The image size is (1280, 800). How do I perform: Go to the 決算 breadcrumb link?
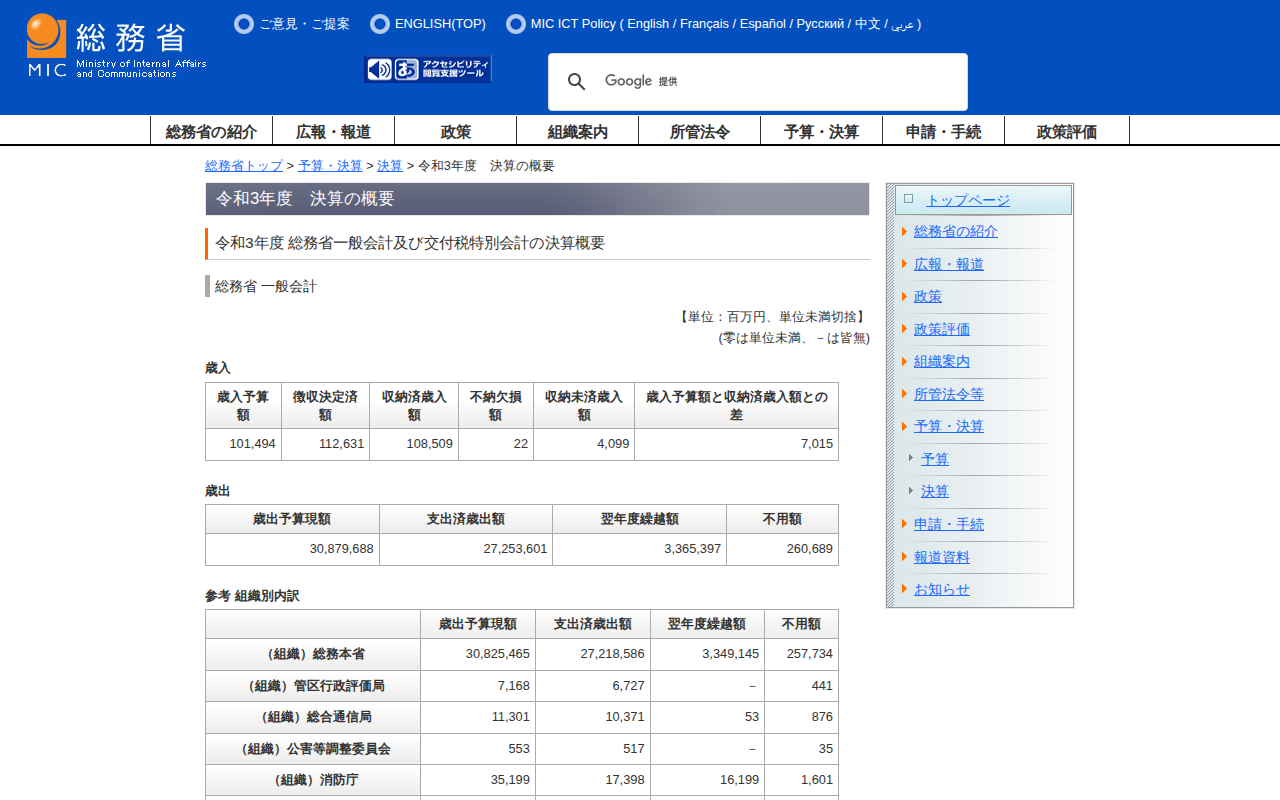click(x=390, y=166)
